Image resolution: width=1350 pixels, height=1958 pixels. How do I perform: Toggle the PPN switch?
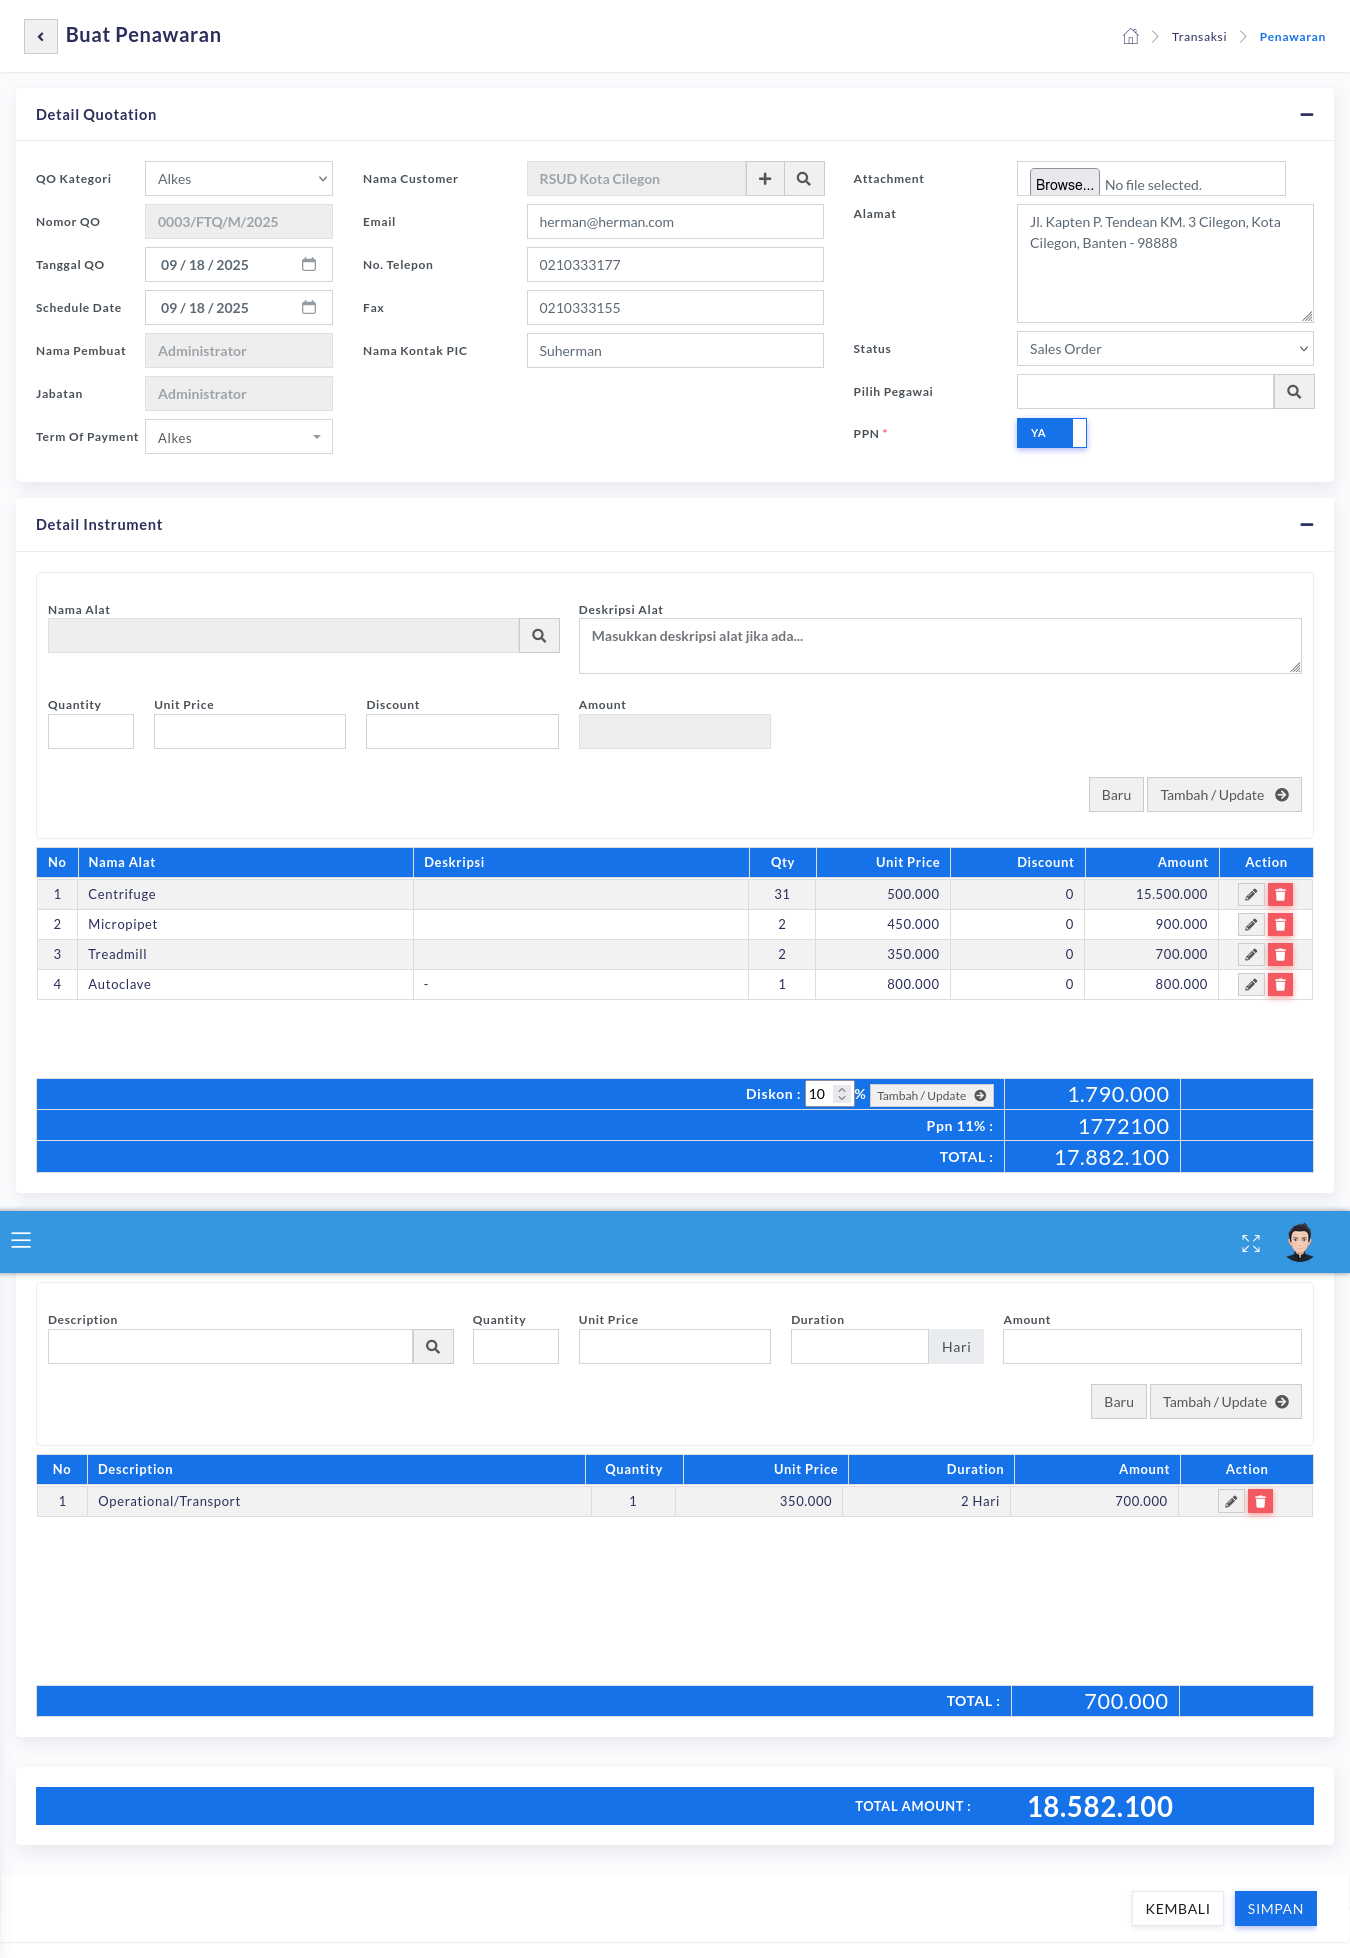[x=1052, y=433]
